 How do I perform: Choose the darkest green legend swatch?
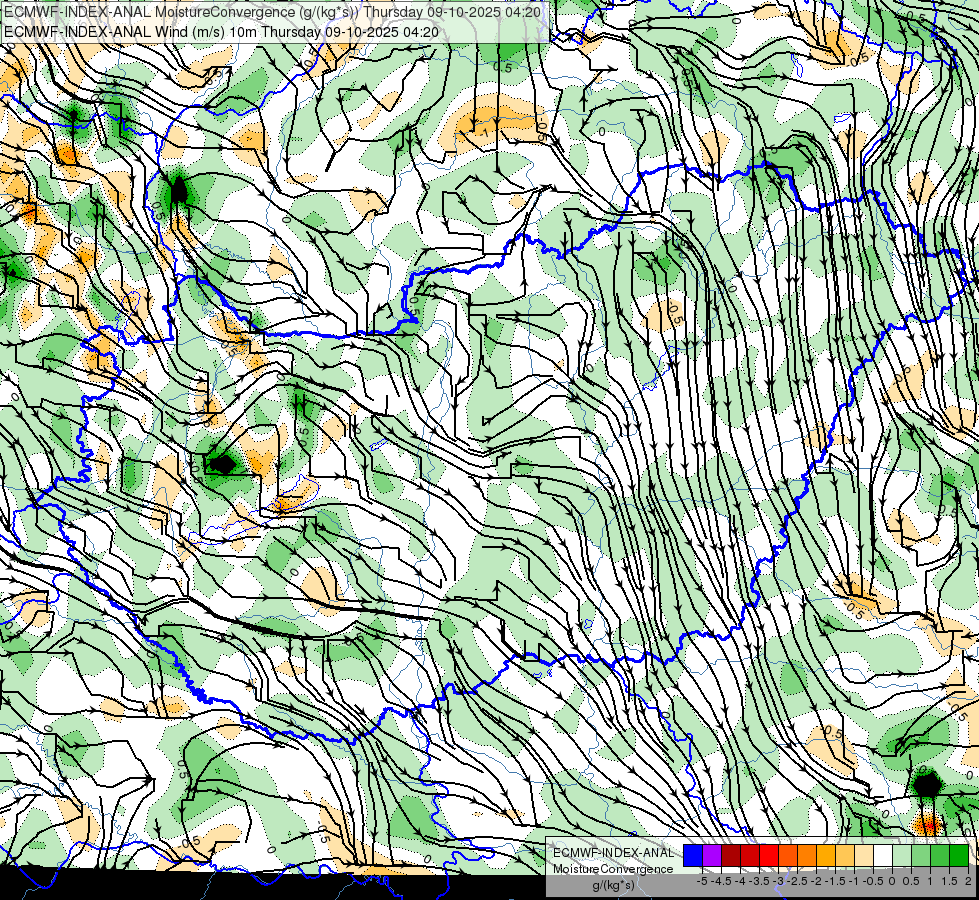click(x=959, y=856)
